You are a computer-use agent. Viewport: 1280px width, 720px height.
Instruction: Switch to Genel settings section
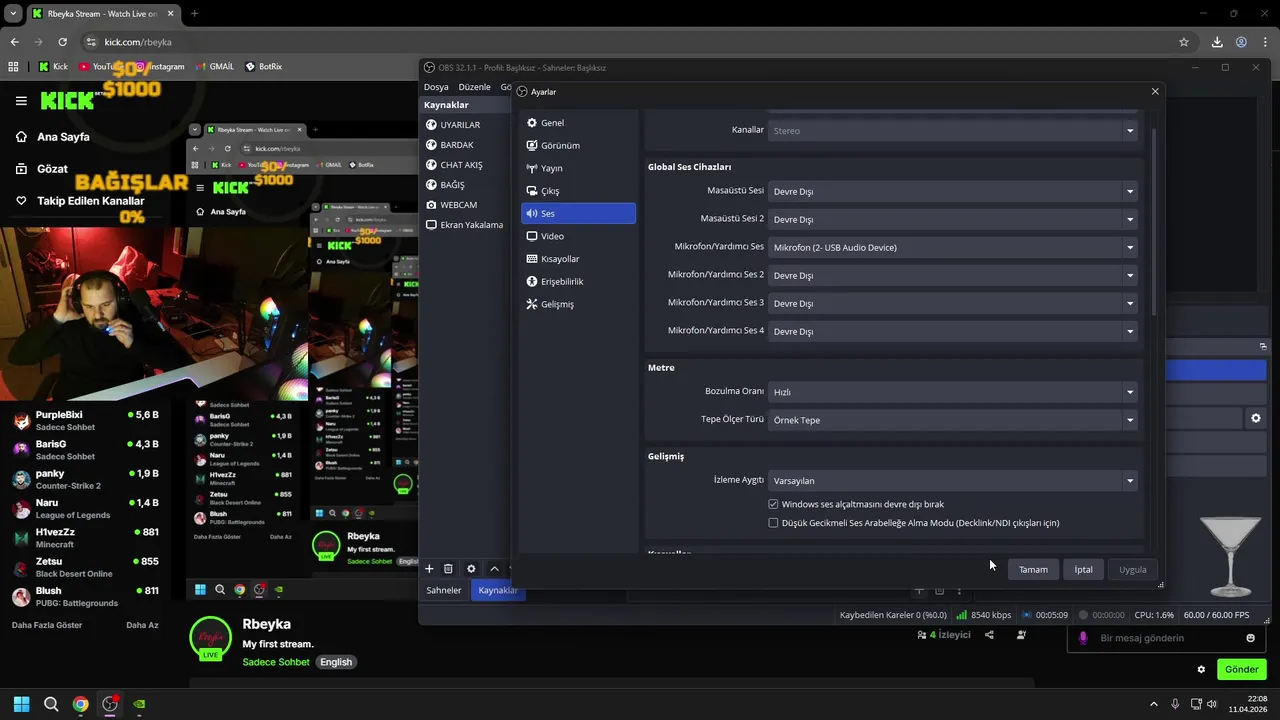578,122
